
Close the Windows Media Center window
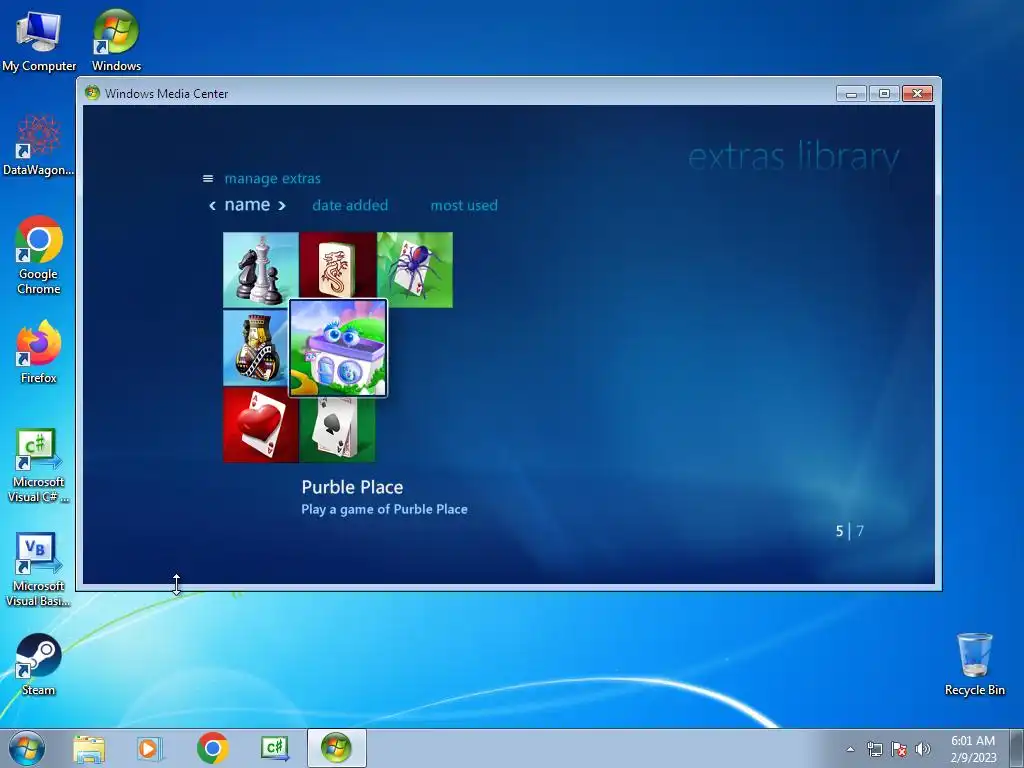pyautogui.click(x=917, y=93)
